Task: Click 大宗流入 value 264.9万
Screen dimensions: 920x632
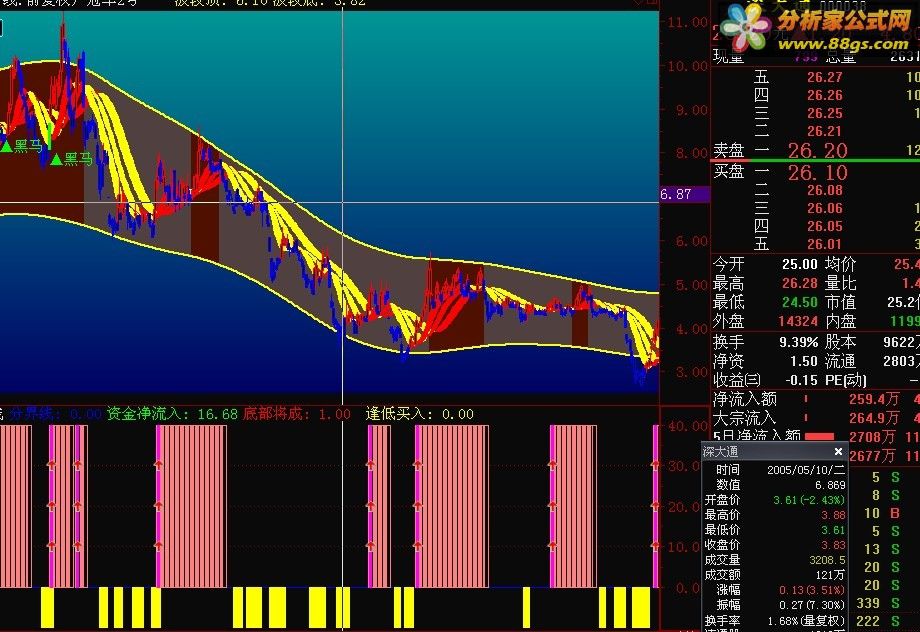Action: (x=874, y=418)
